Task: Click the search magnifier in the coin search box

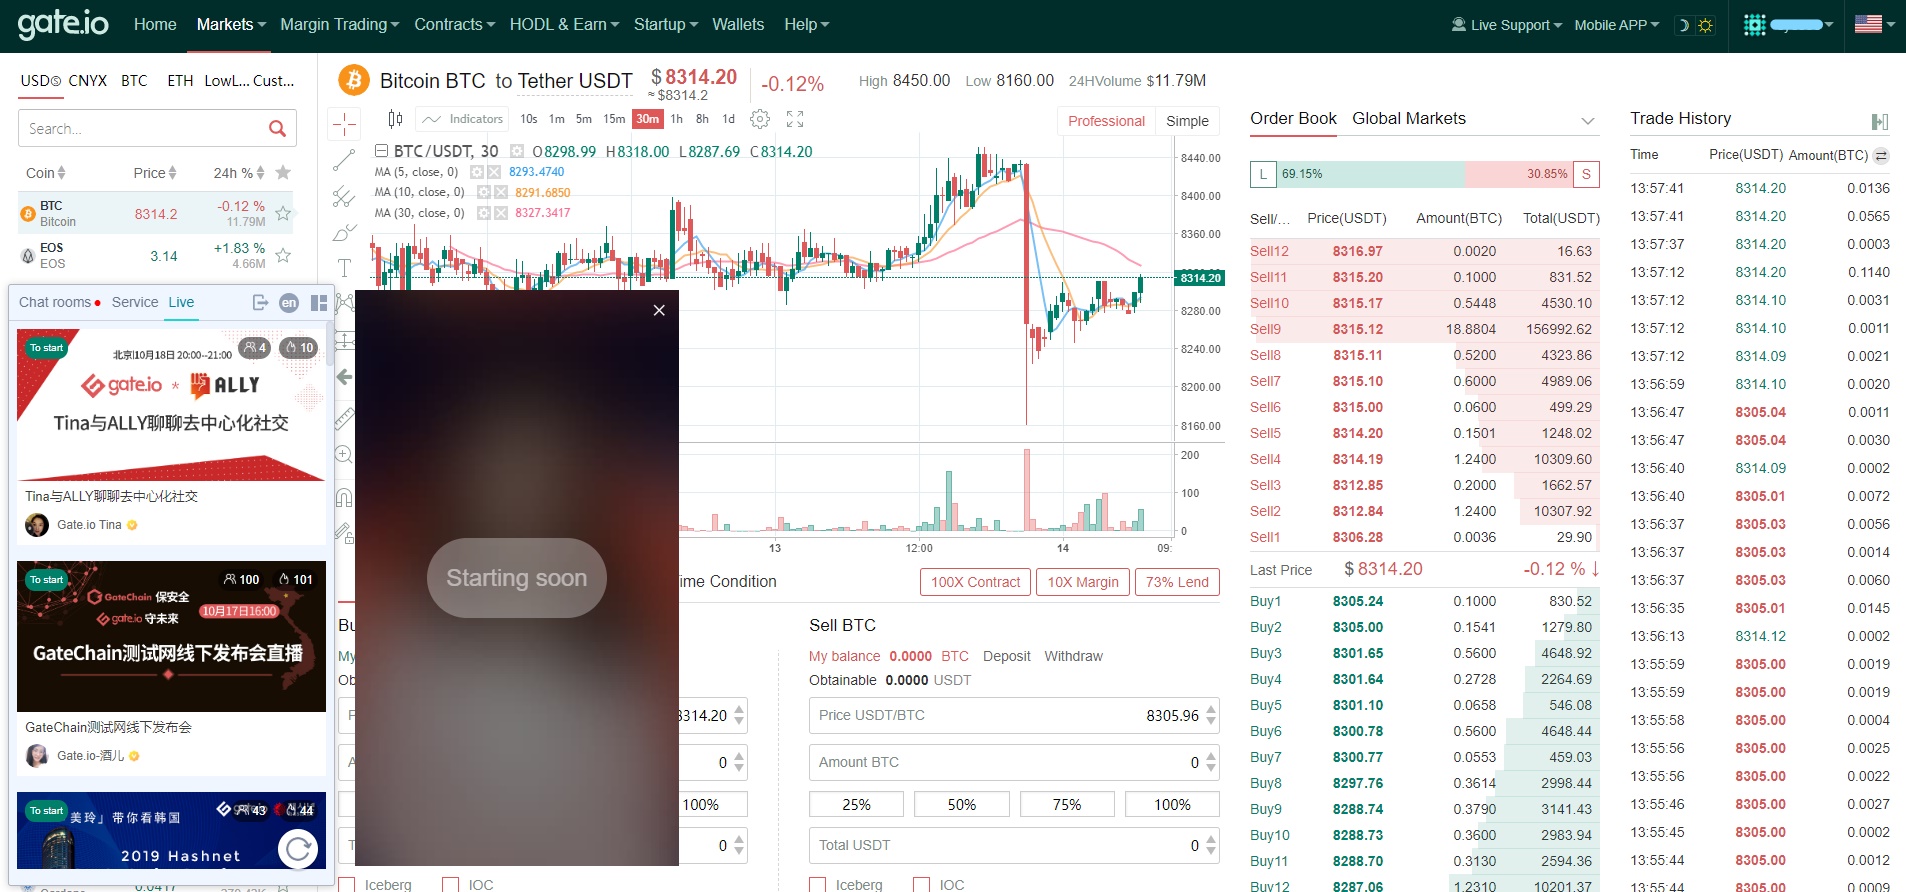Action: coord(277,128)
